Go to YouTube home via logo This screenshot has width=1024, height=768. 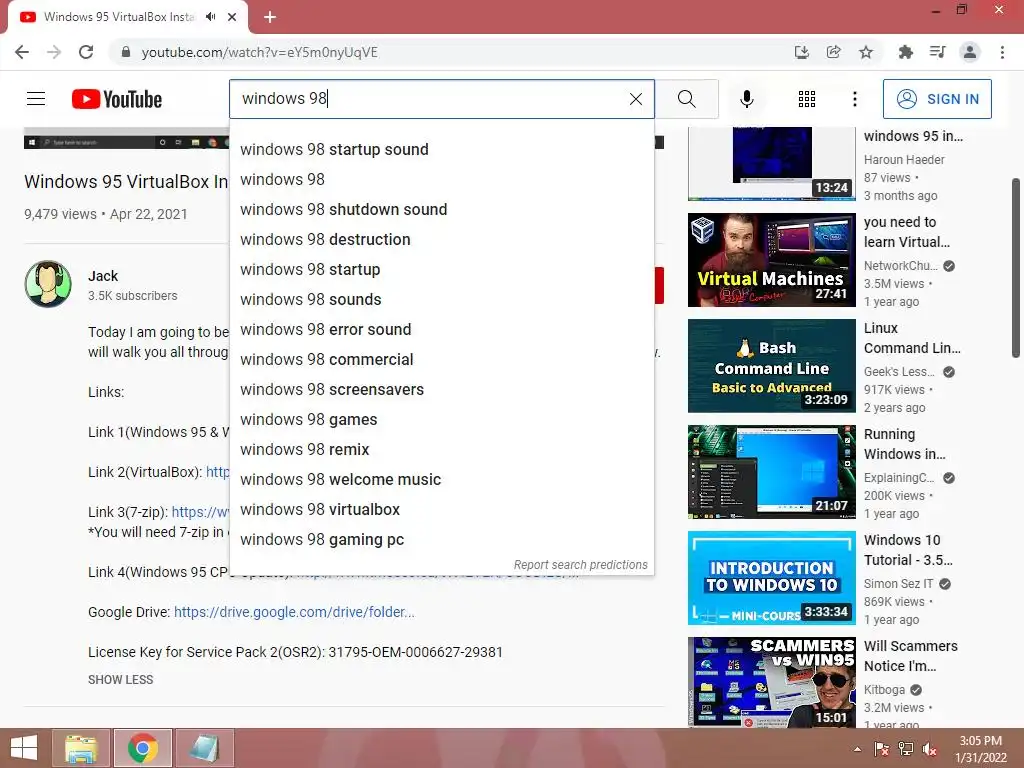pos(117,99)
